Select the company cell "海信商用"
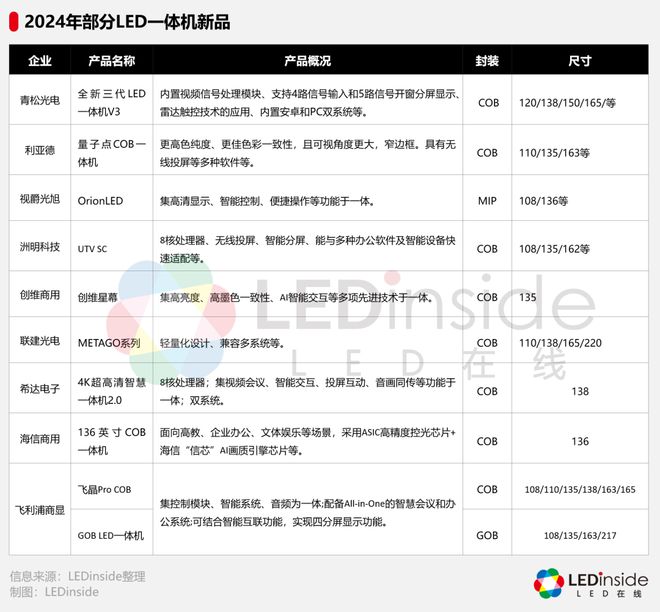Image resolution: width=660 pixels, height=612 pixels. 40,439
